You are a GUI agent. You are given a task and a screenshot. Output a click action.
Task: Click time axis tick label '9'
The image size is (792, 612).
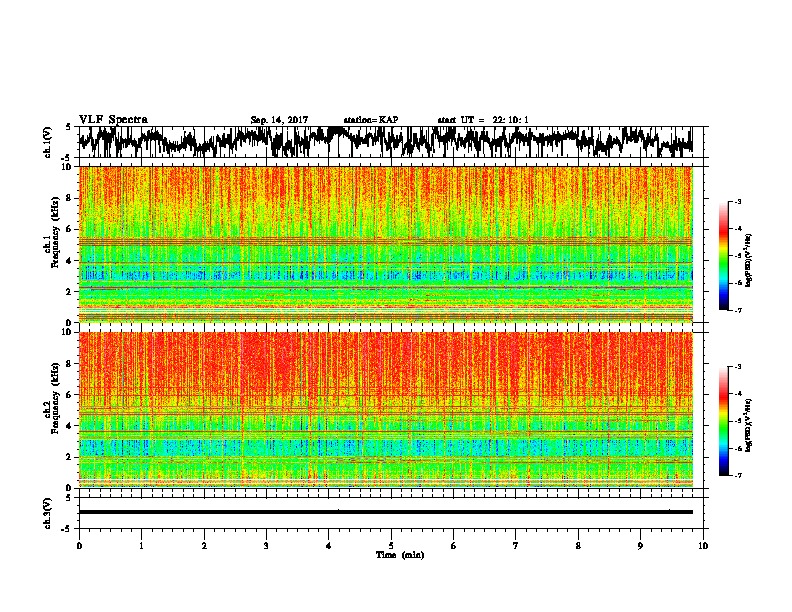coord(640,546)
